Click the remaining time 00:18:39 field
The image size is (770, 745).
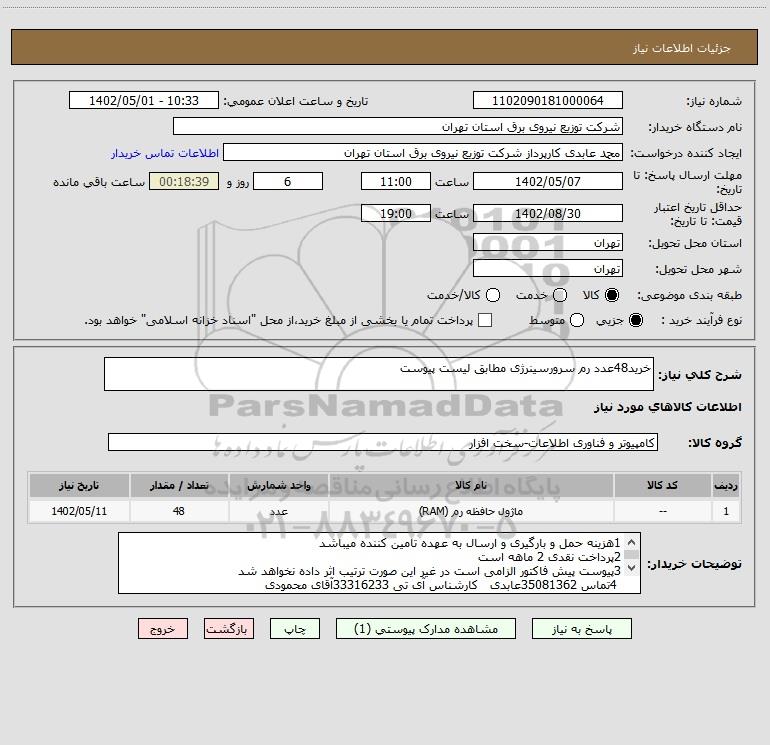click(184, 181)
